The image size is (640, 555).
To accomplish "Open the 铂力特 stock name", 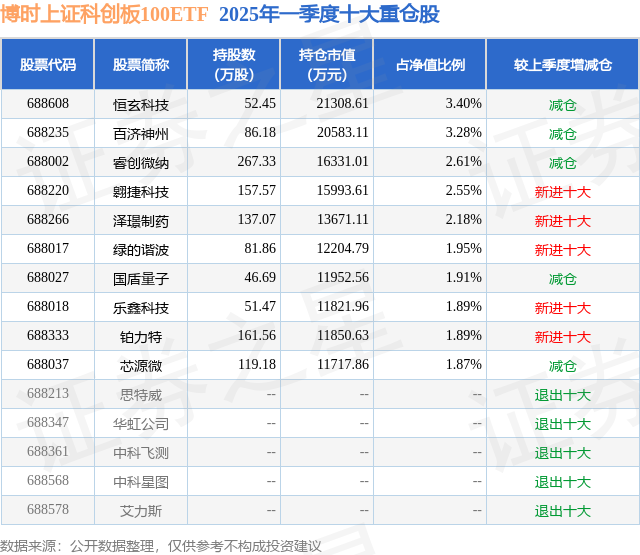I will tap(141, 336).
